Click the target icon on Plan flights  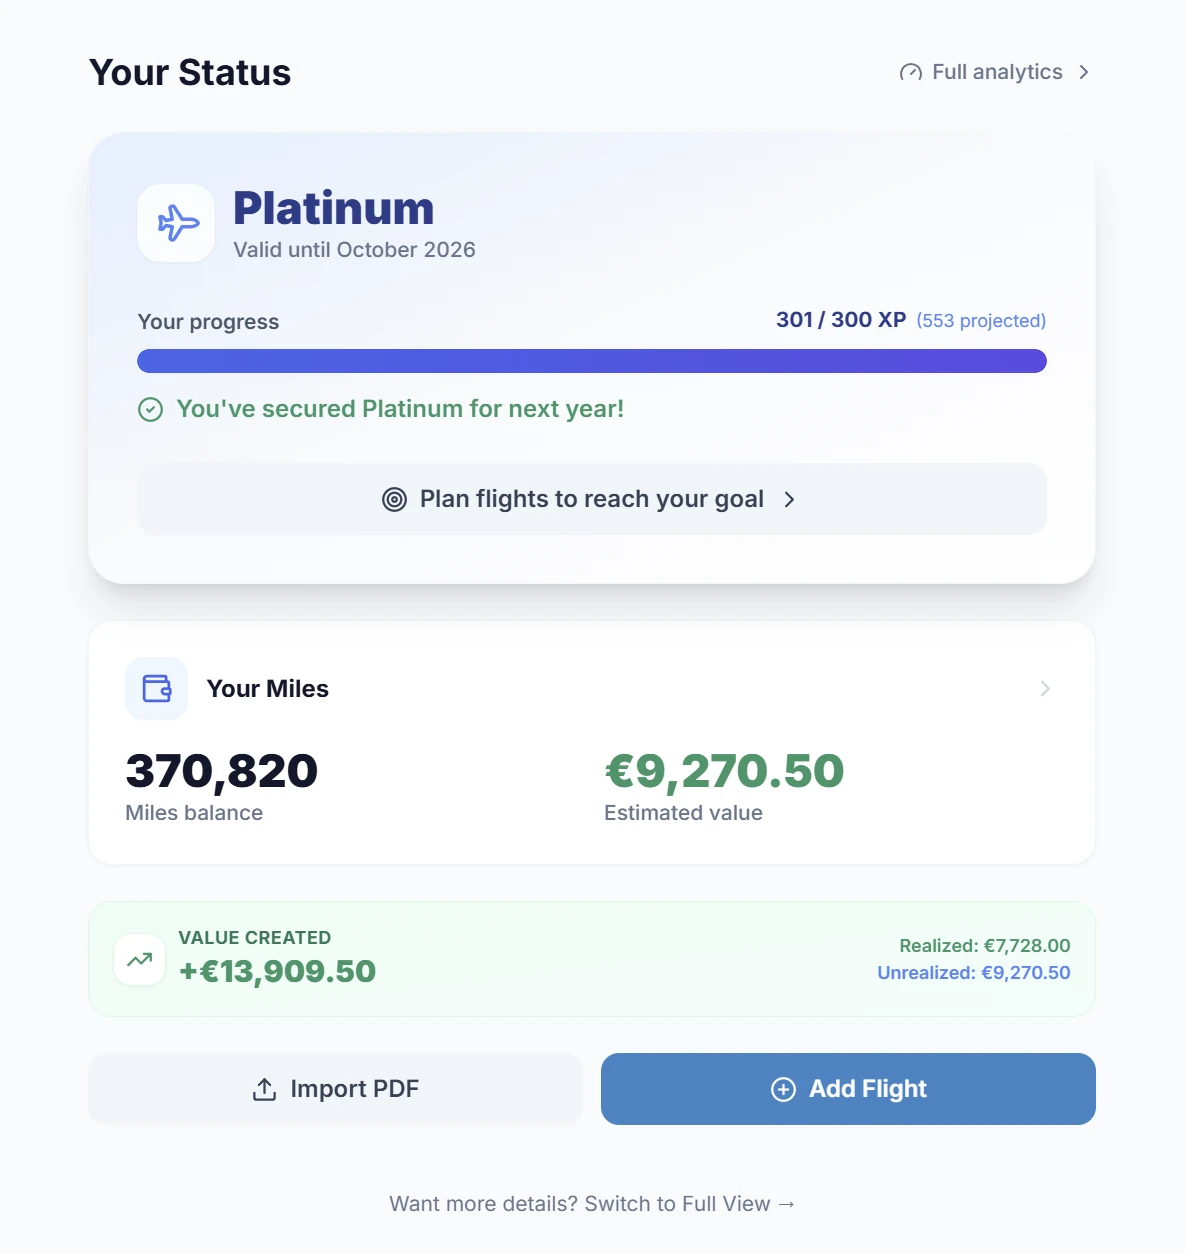point(395,500)
